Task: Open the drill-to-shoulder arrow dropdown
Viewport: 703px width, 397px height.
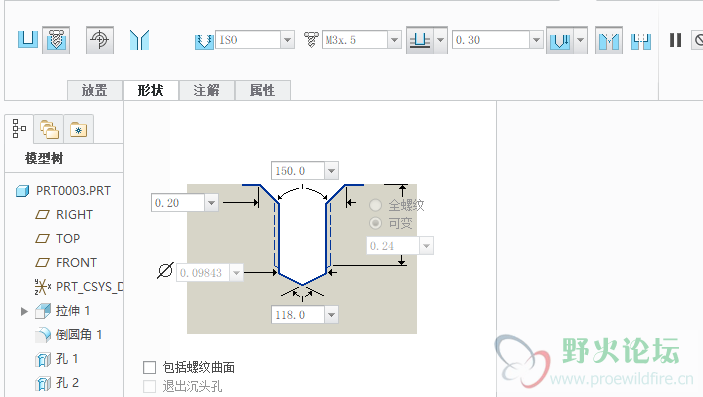Action: [x=581, y=40]
